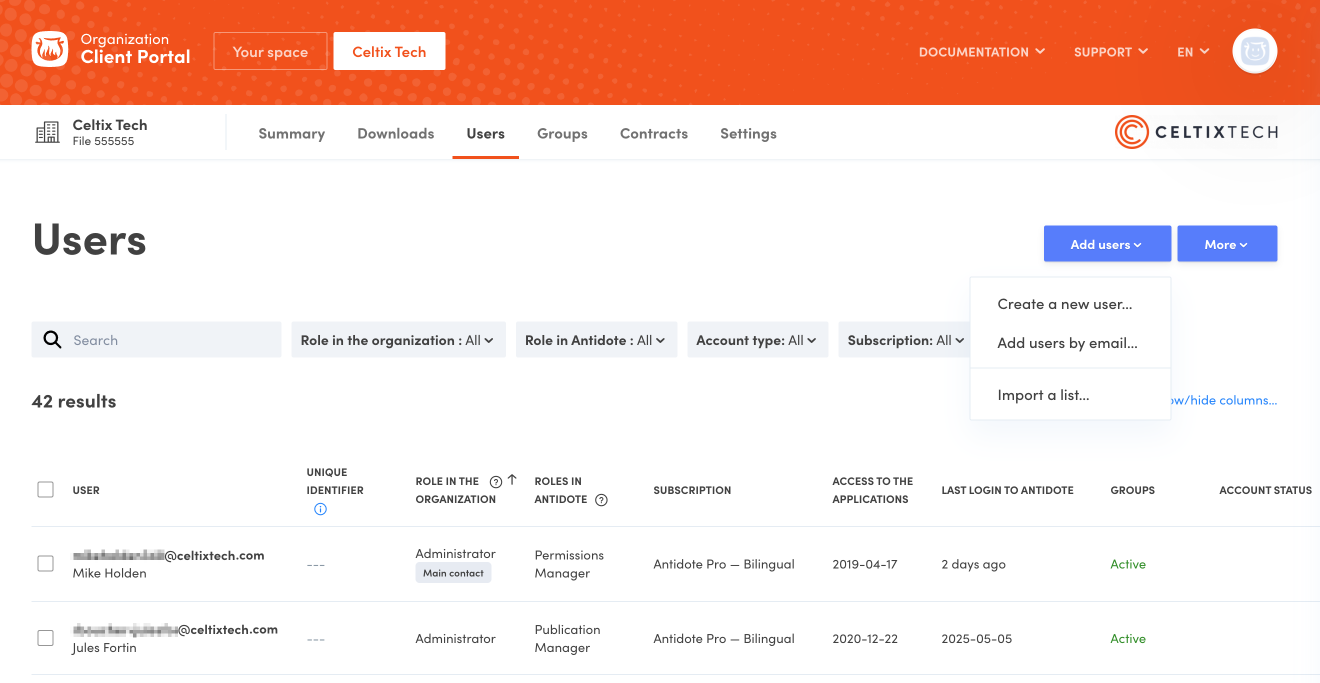Check the box for Mike Holden
1320x683 pixels.
pos(45,564)
